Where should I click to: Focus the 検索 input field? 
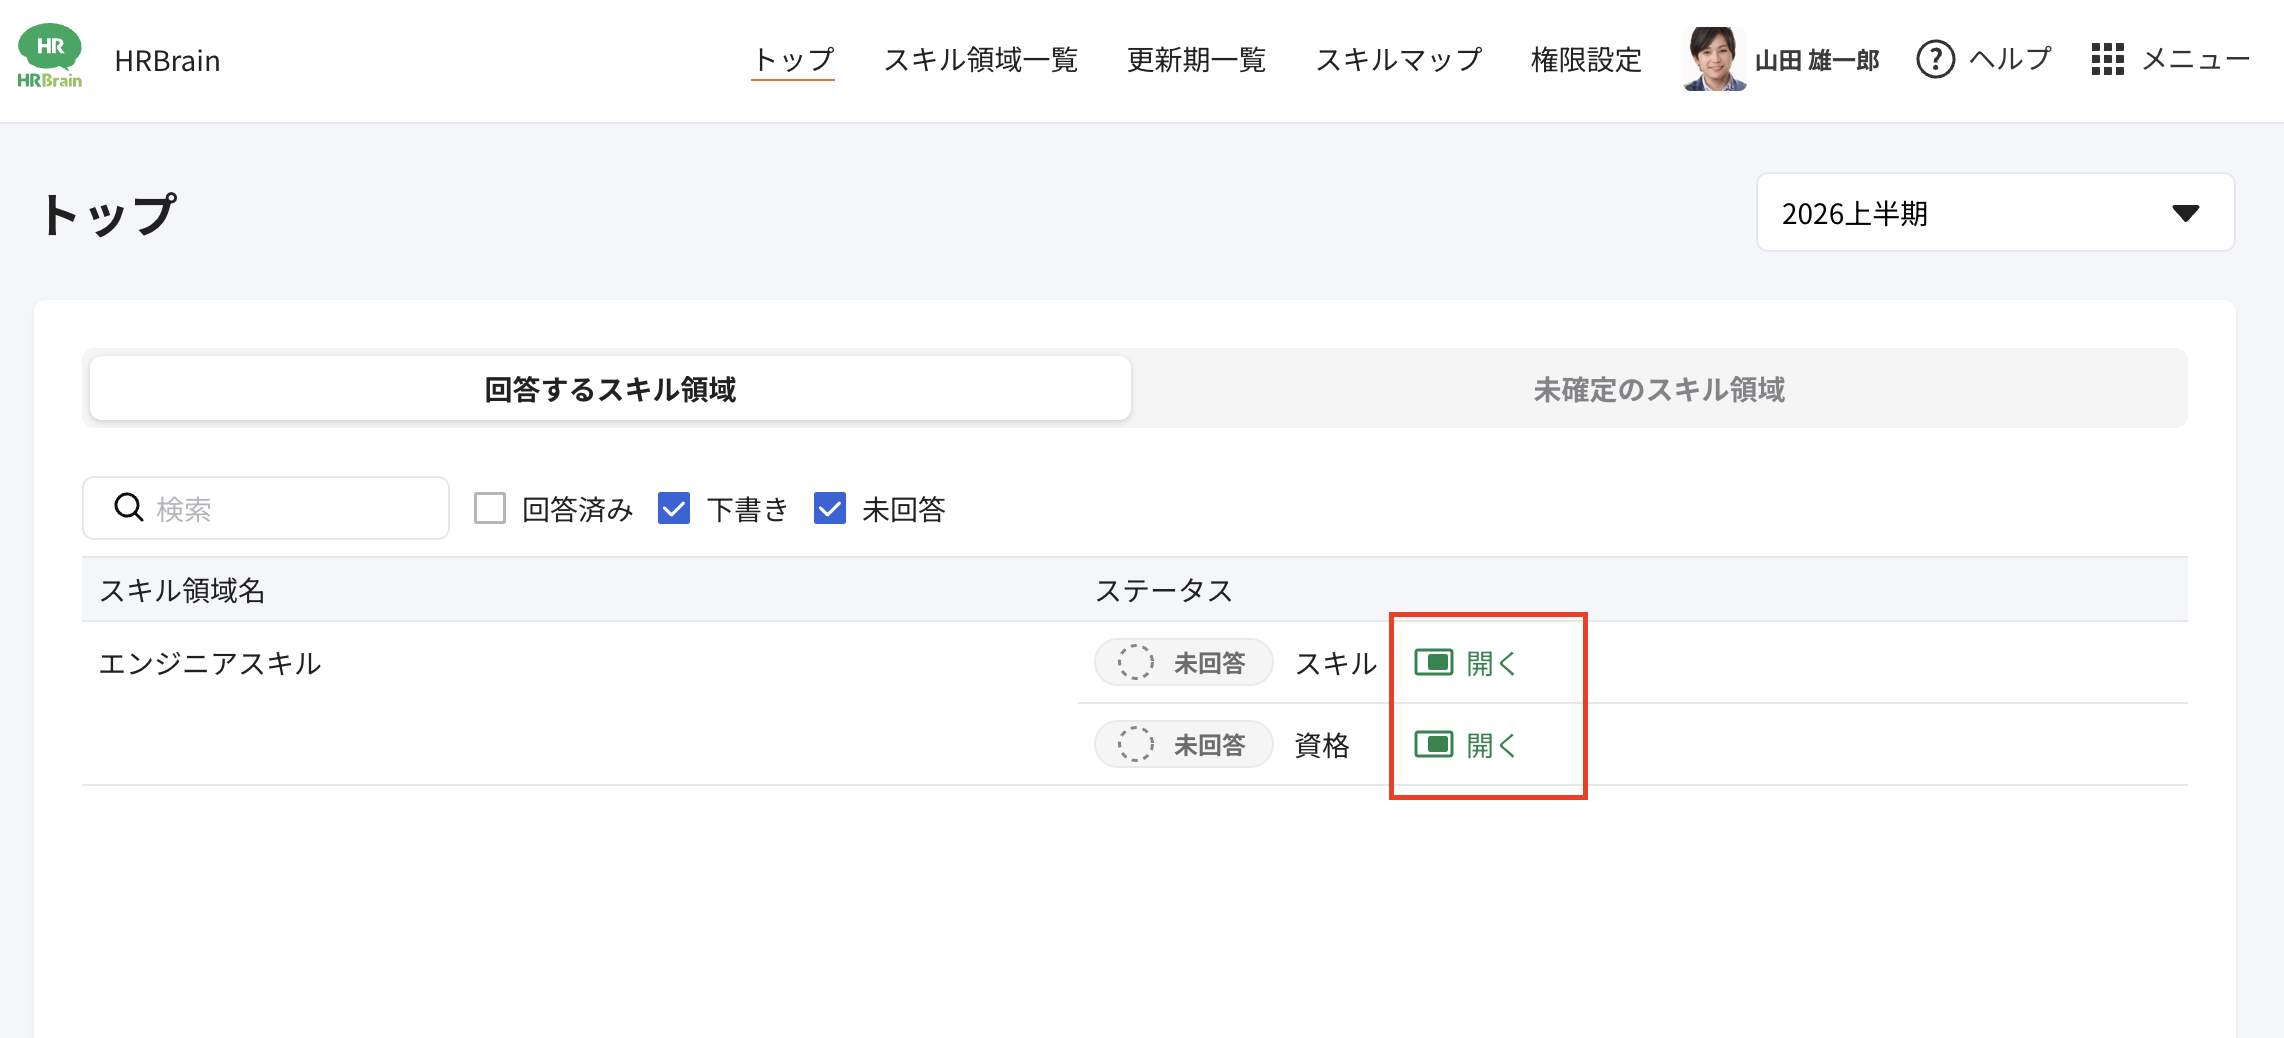coord(266,508)
